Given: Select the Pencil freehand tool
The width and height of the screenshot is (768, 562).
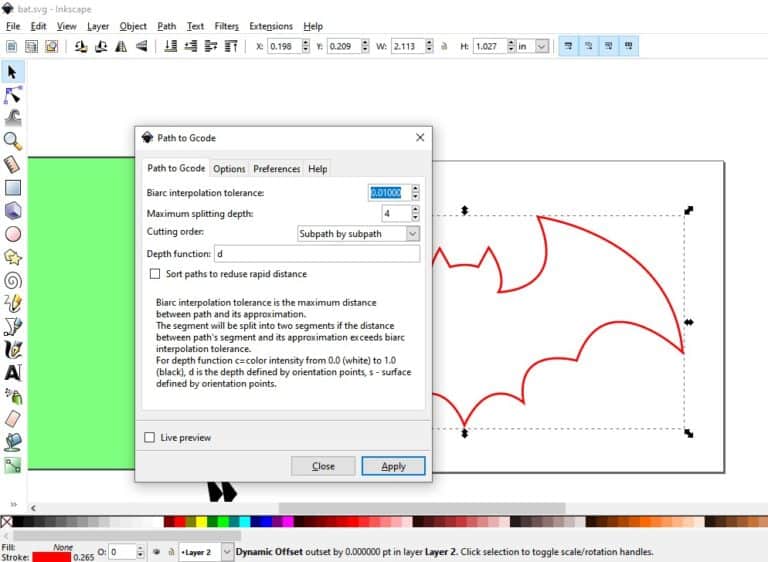Looking at the screenshot, I should [x=12, y=303].
